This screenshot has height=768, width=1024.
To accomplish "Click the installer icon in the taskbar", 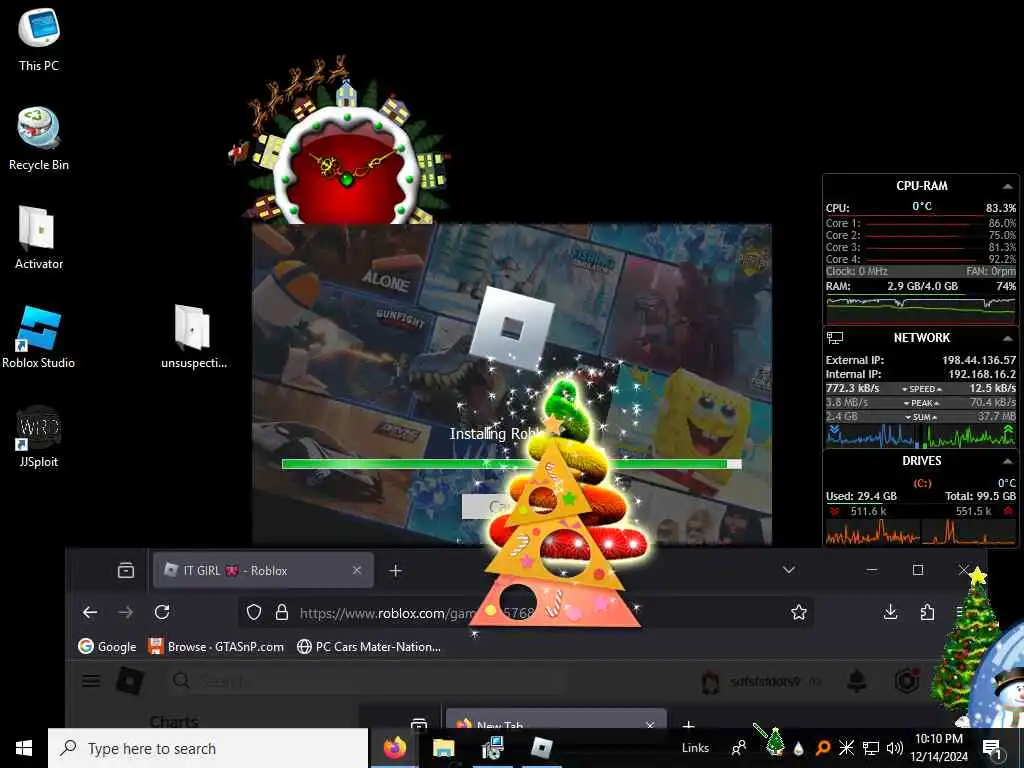I will [x=492, y=748].
